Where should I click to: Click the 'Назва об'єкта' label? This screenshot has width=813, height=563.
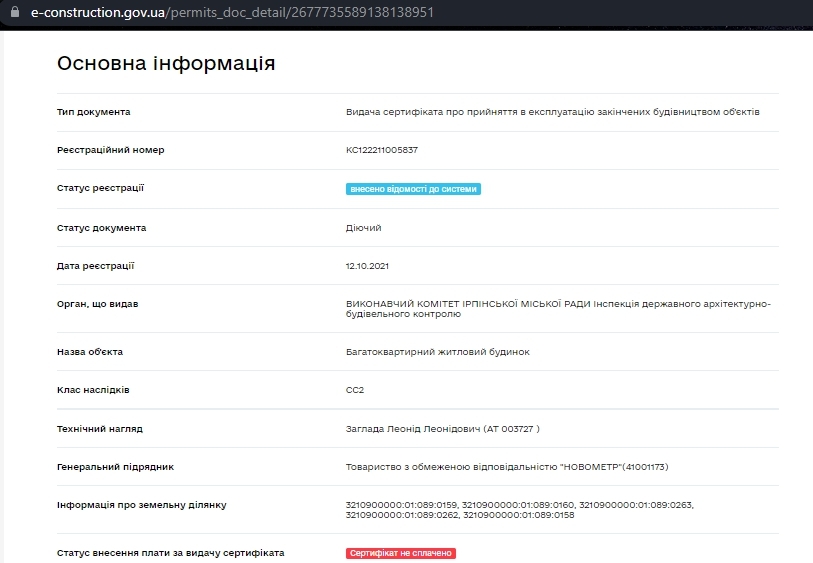coord(90,352)
